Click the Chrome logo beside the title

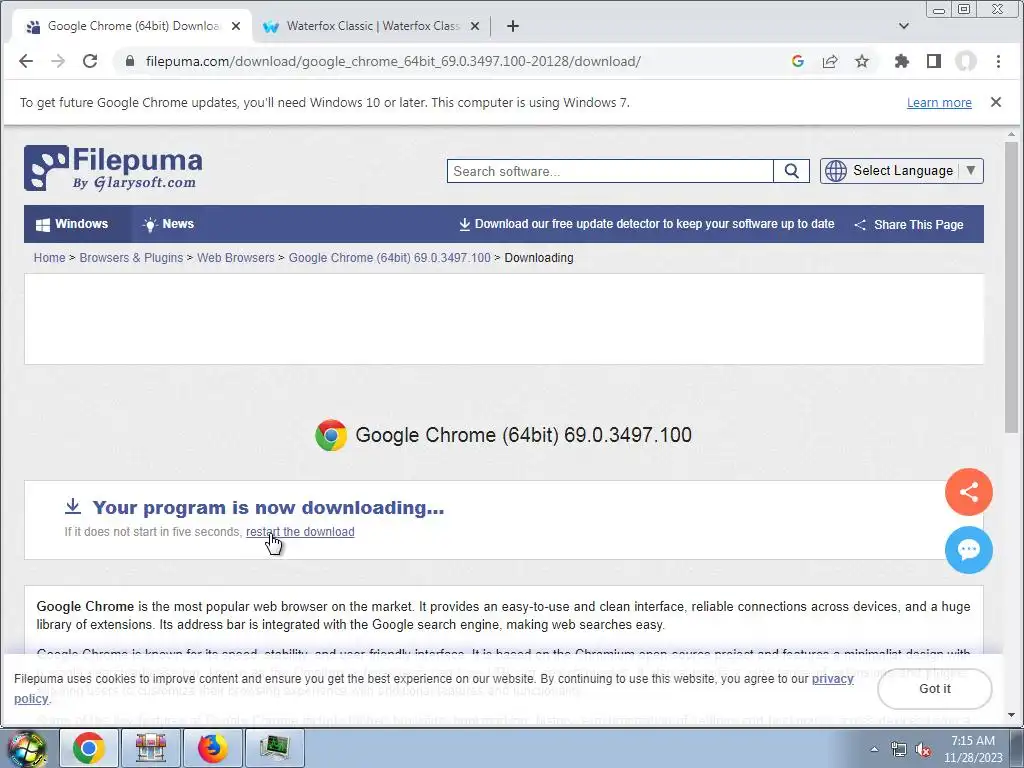click(x=331, y=435)
